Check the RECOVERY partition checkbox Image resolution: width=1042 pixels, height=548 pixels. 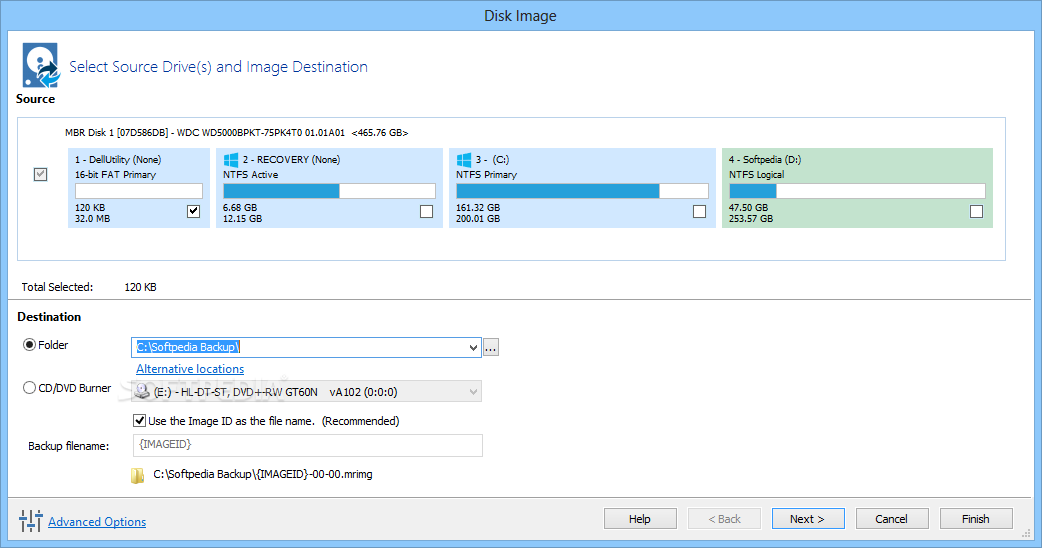coord(427,211)
